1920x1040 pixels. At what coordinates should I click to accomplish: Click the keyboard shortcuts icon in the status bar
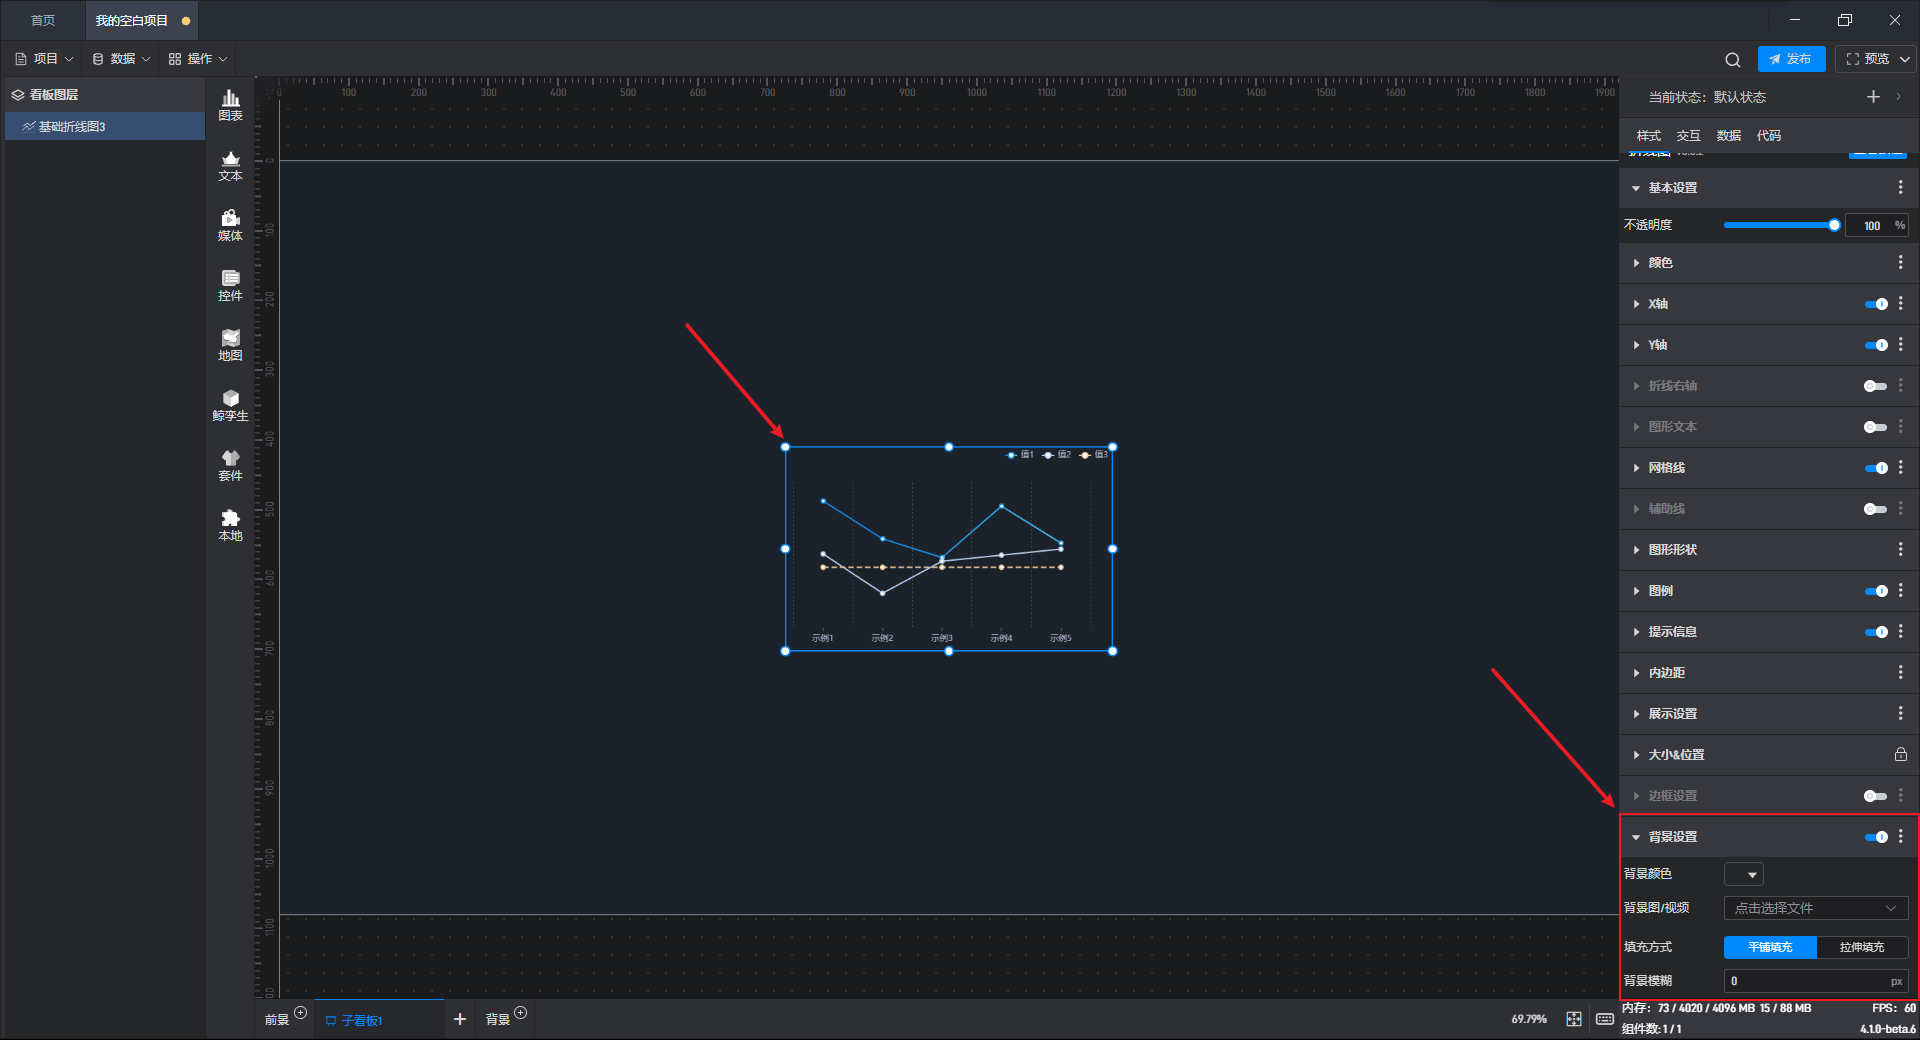(1605, 1019)
